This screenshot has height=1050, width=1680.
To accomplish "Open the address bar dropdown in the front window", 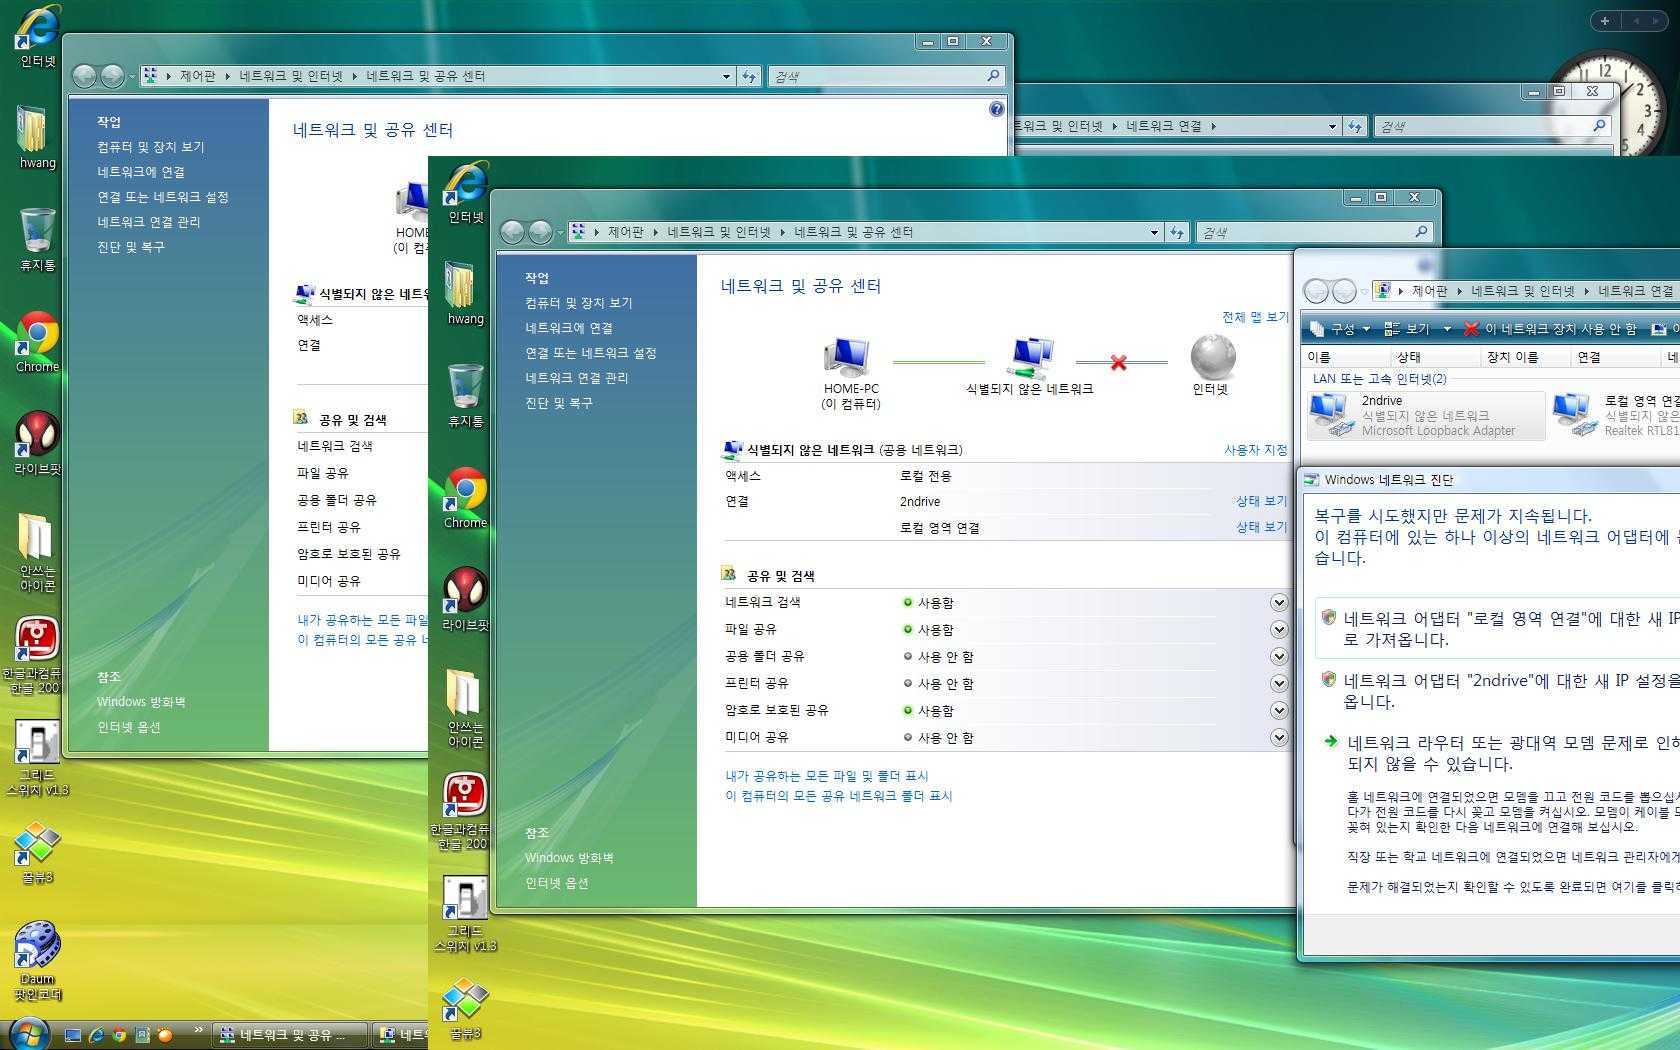I will point(1154,232).
